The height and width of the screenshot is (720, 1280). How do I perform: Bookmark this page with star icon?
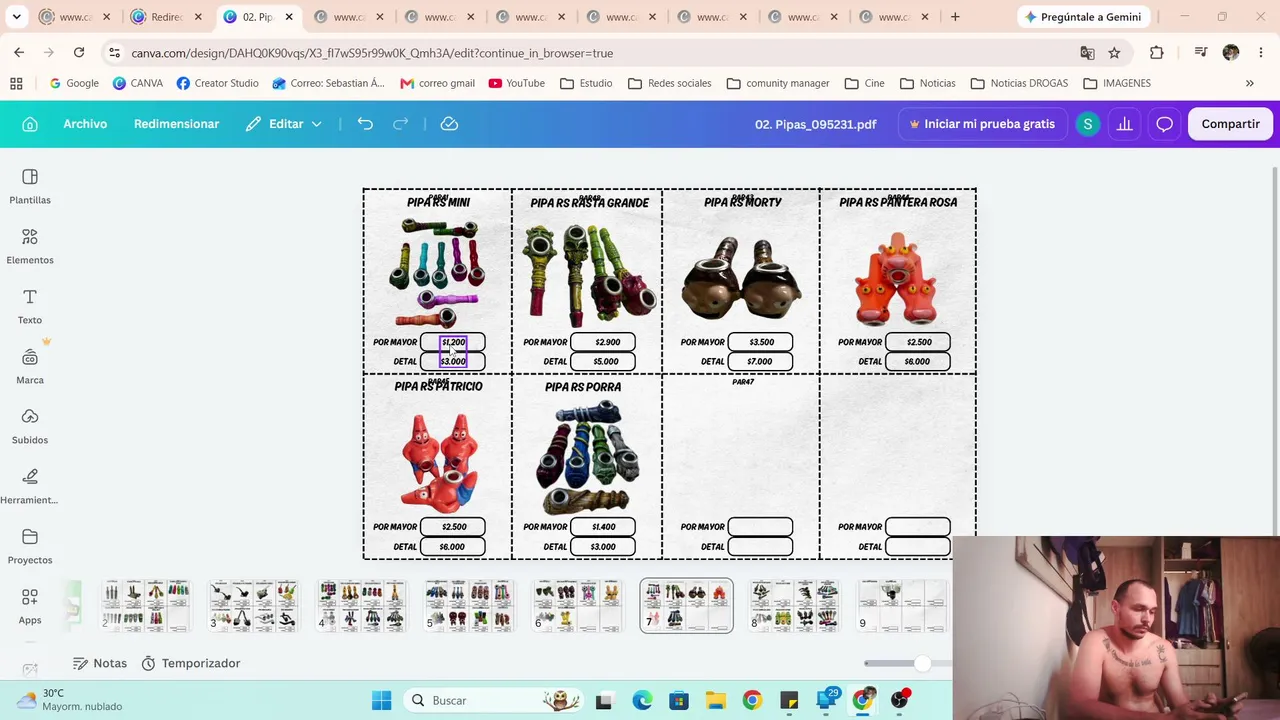click(1114, 53)
